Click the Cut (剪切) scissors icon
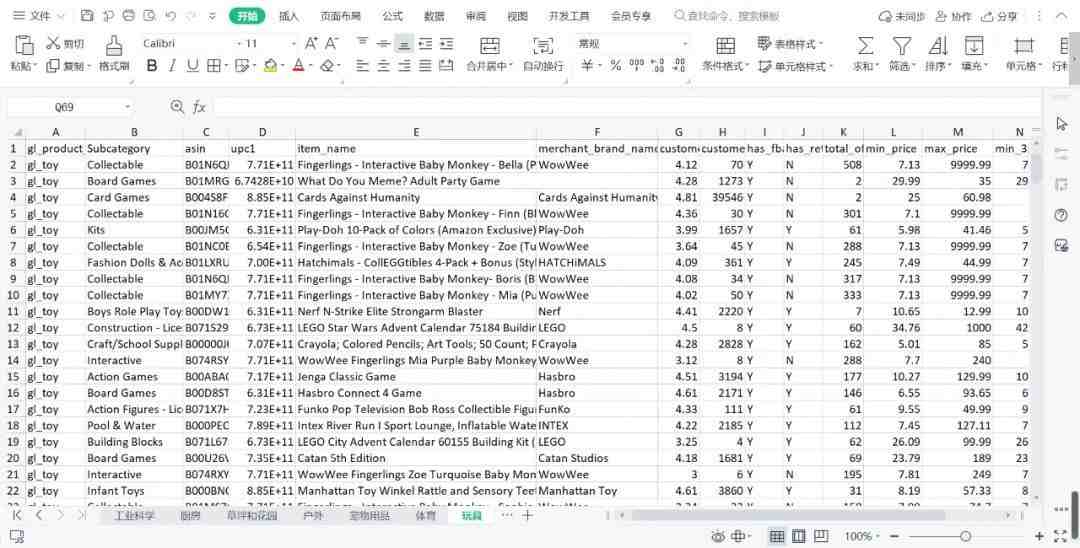The height and width of the screenshot is (548, 1080). [53, 43]
